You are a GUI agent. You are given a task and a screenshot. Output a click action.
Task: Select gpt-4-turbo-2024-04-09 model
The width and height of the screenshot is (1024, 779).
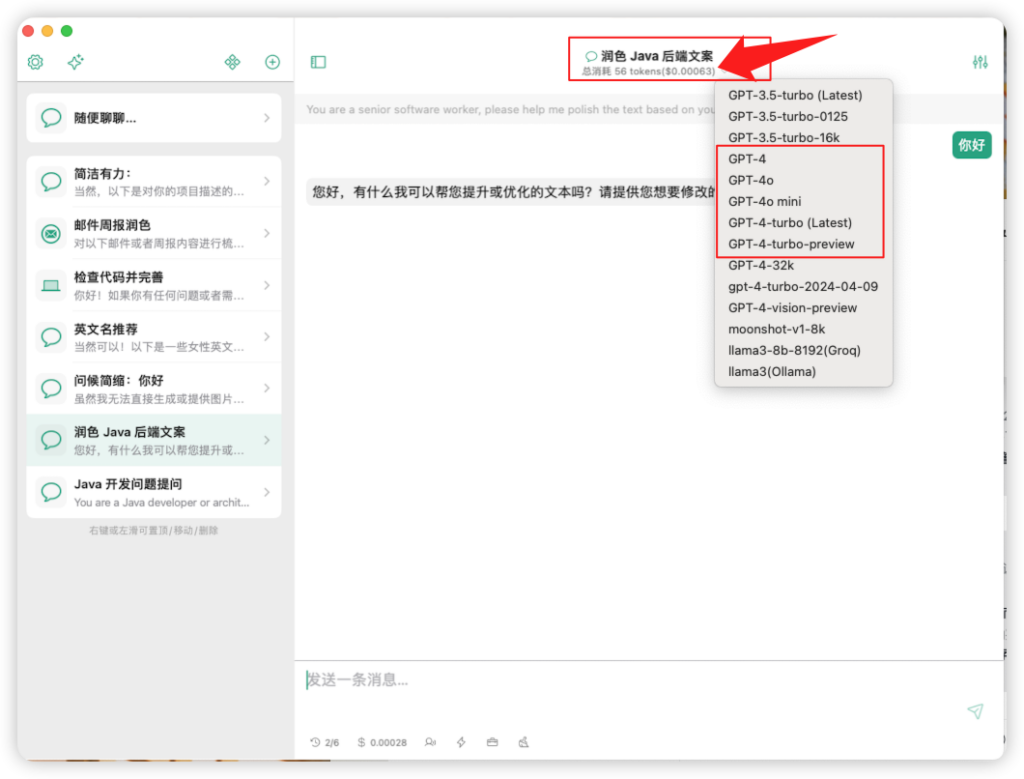point(803,287)
